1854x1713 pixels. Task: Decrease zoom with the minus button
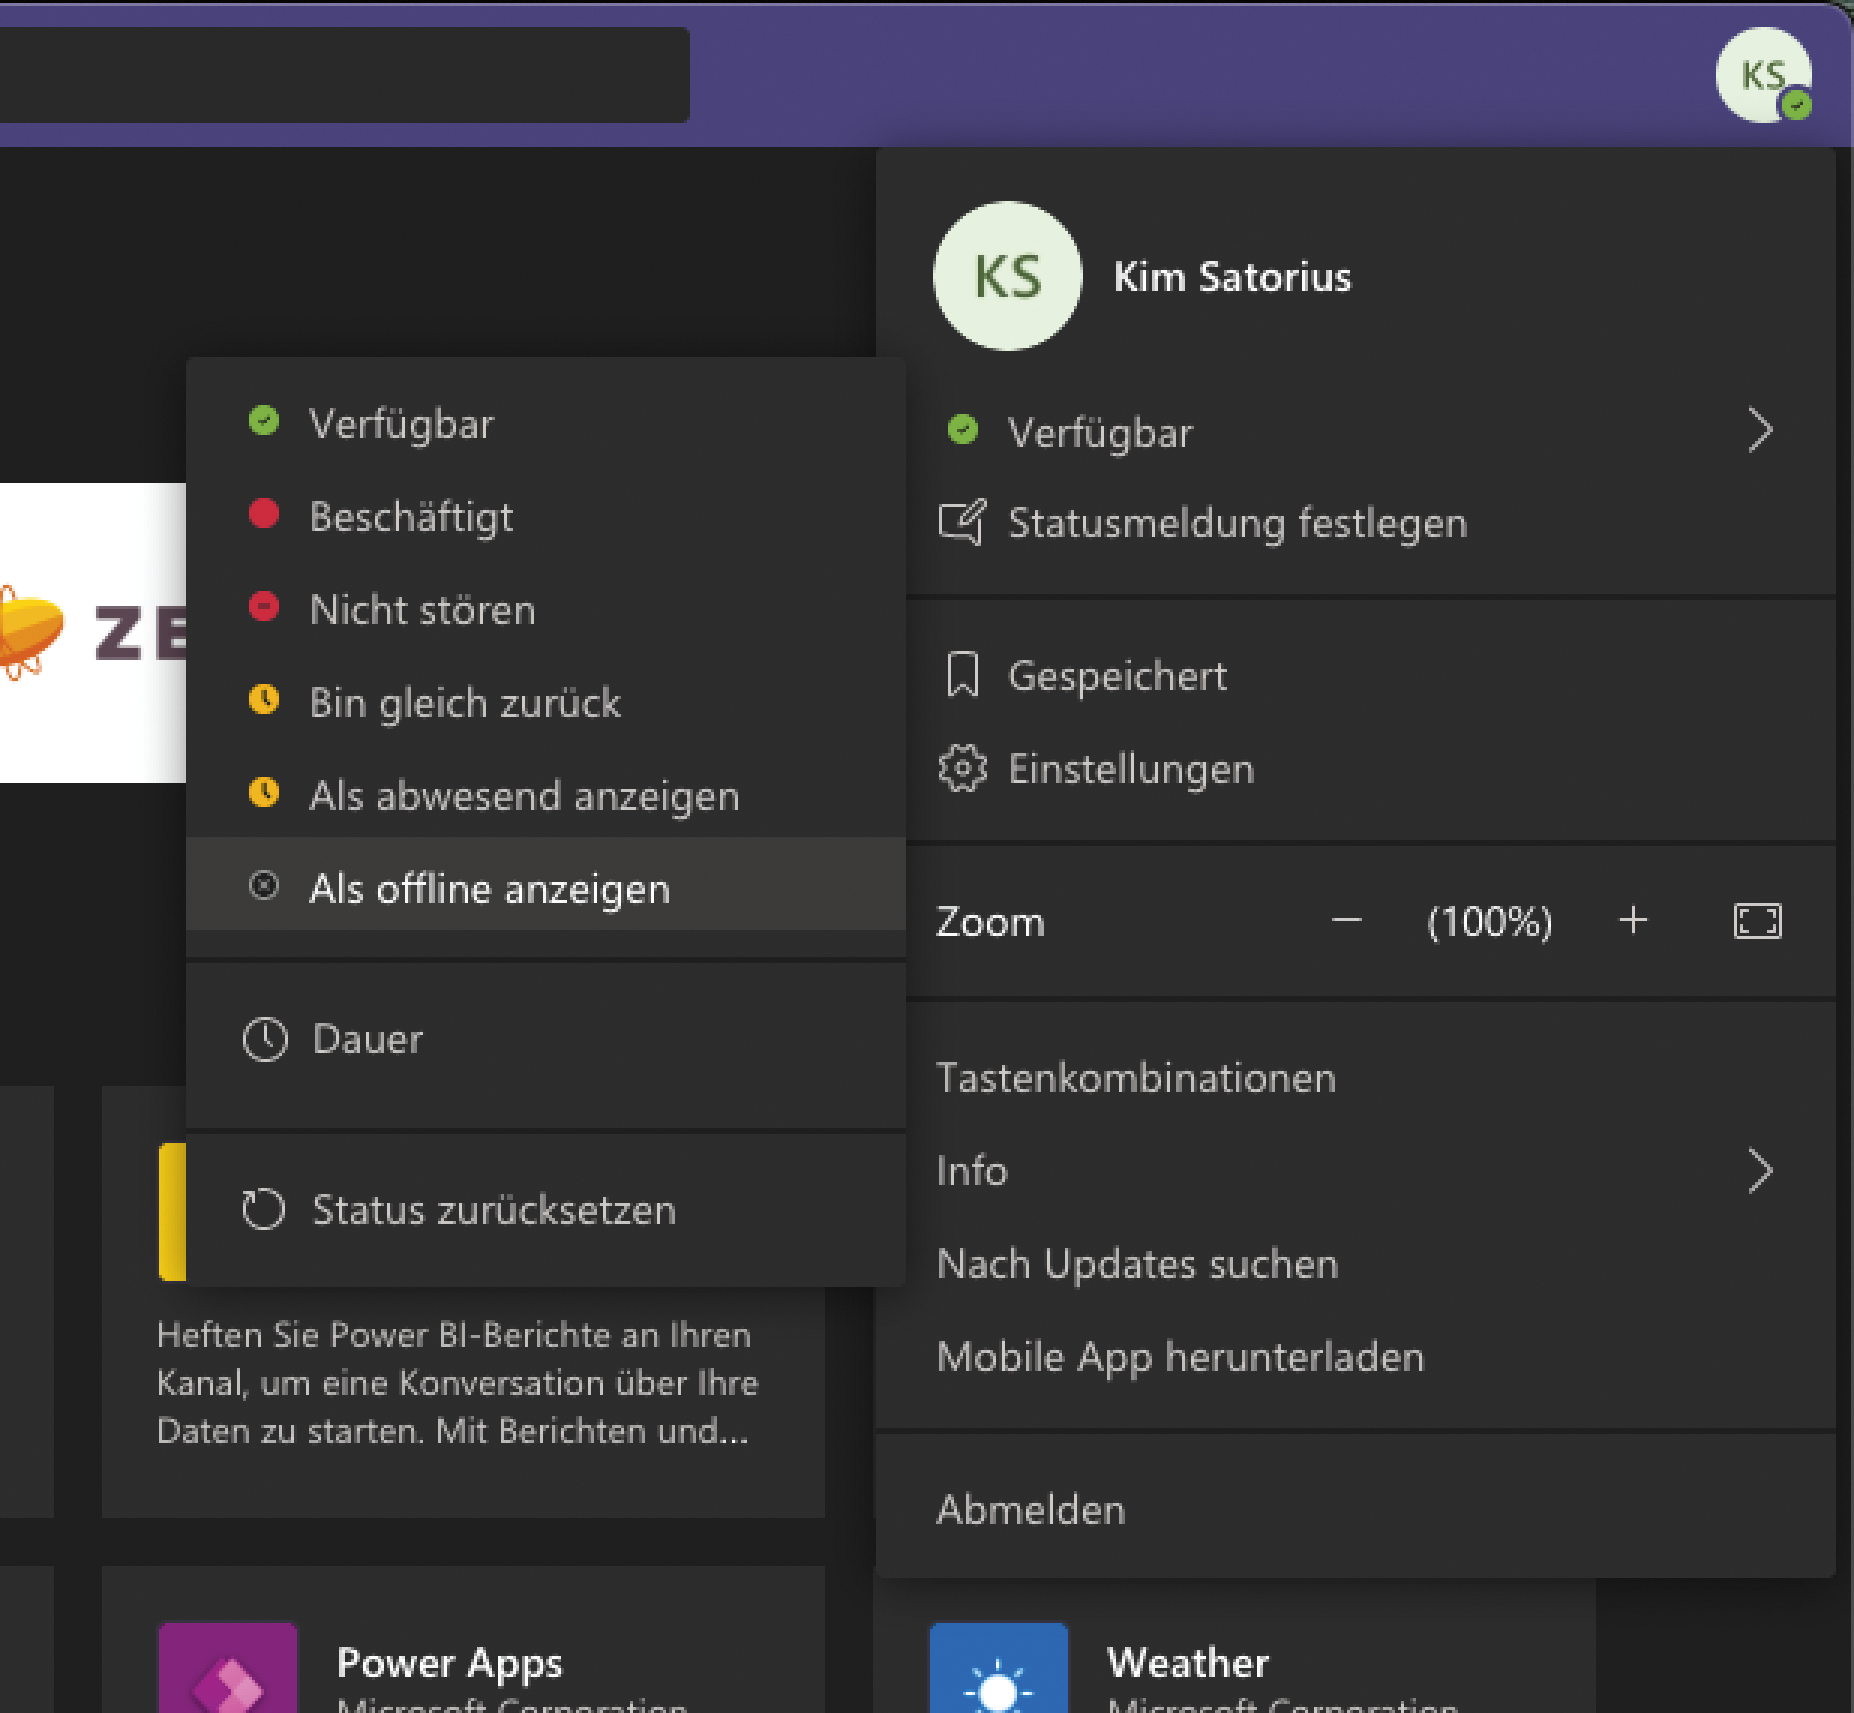(x=1347, y=920)
